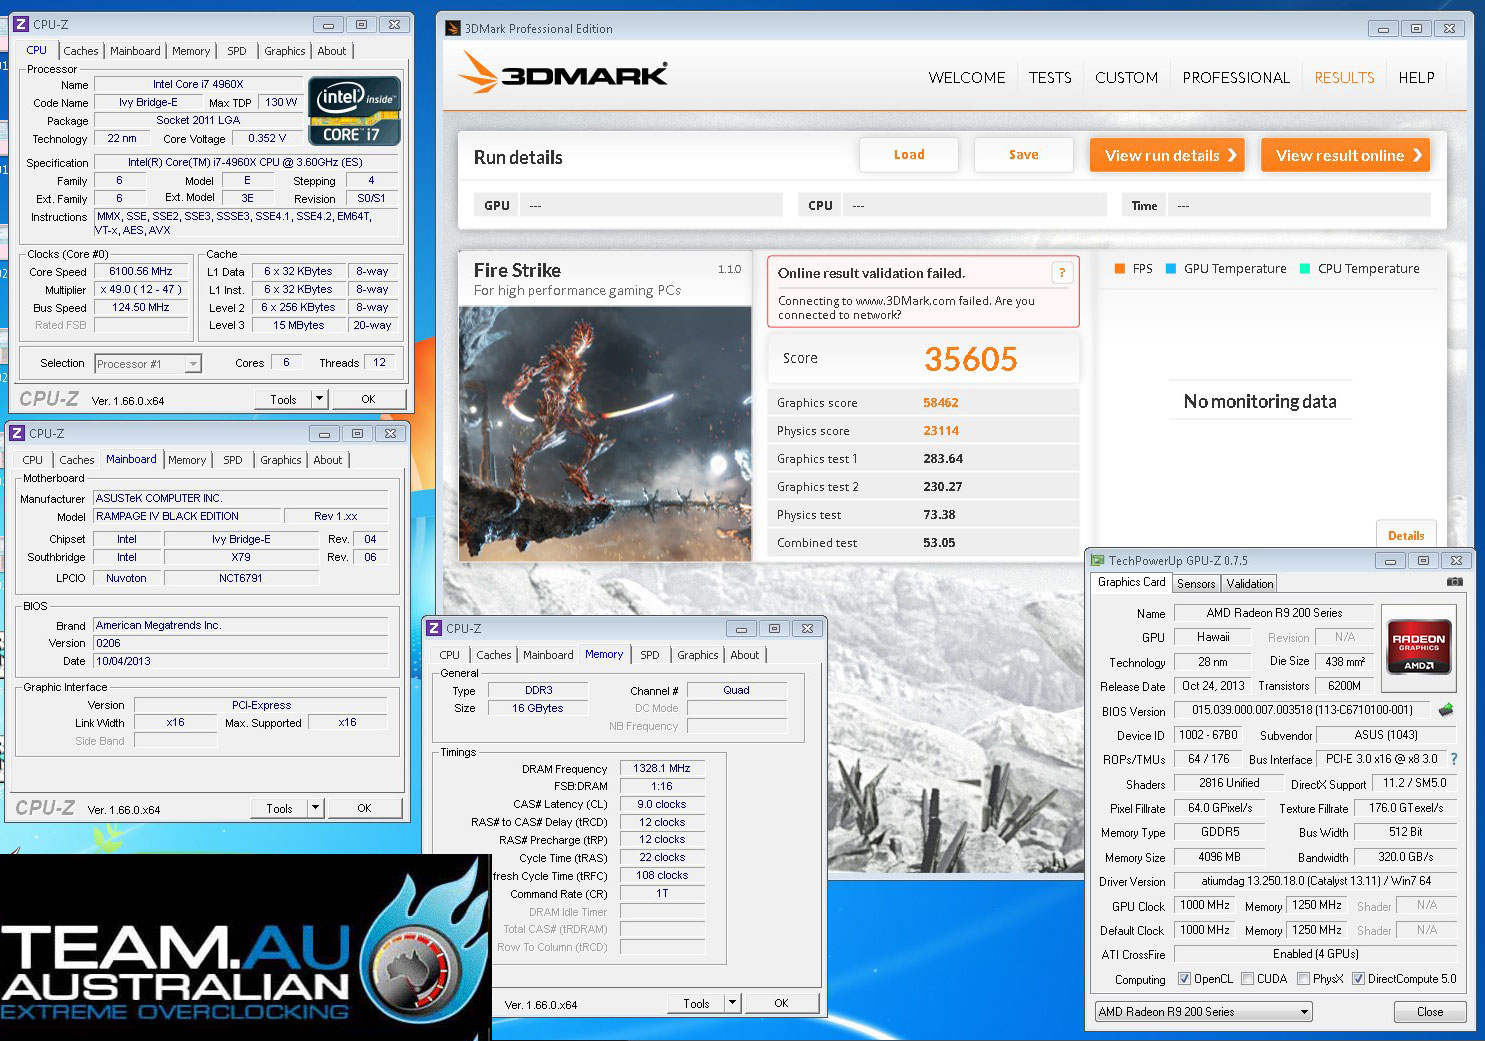Viewport: 1485px width, 1041px height.
Task: Click Tools button in CPU-Z Mainboard window
Action: [279, 808]
